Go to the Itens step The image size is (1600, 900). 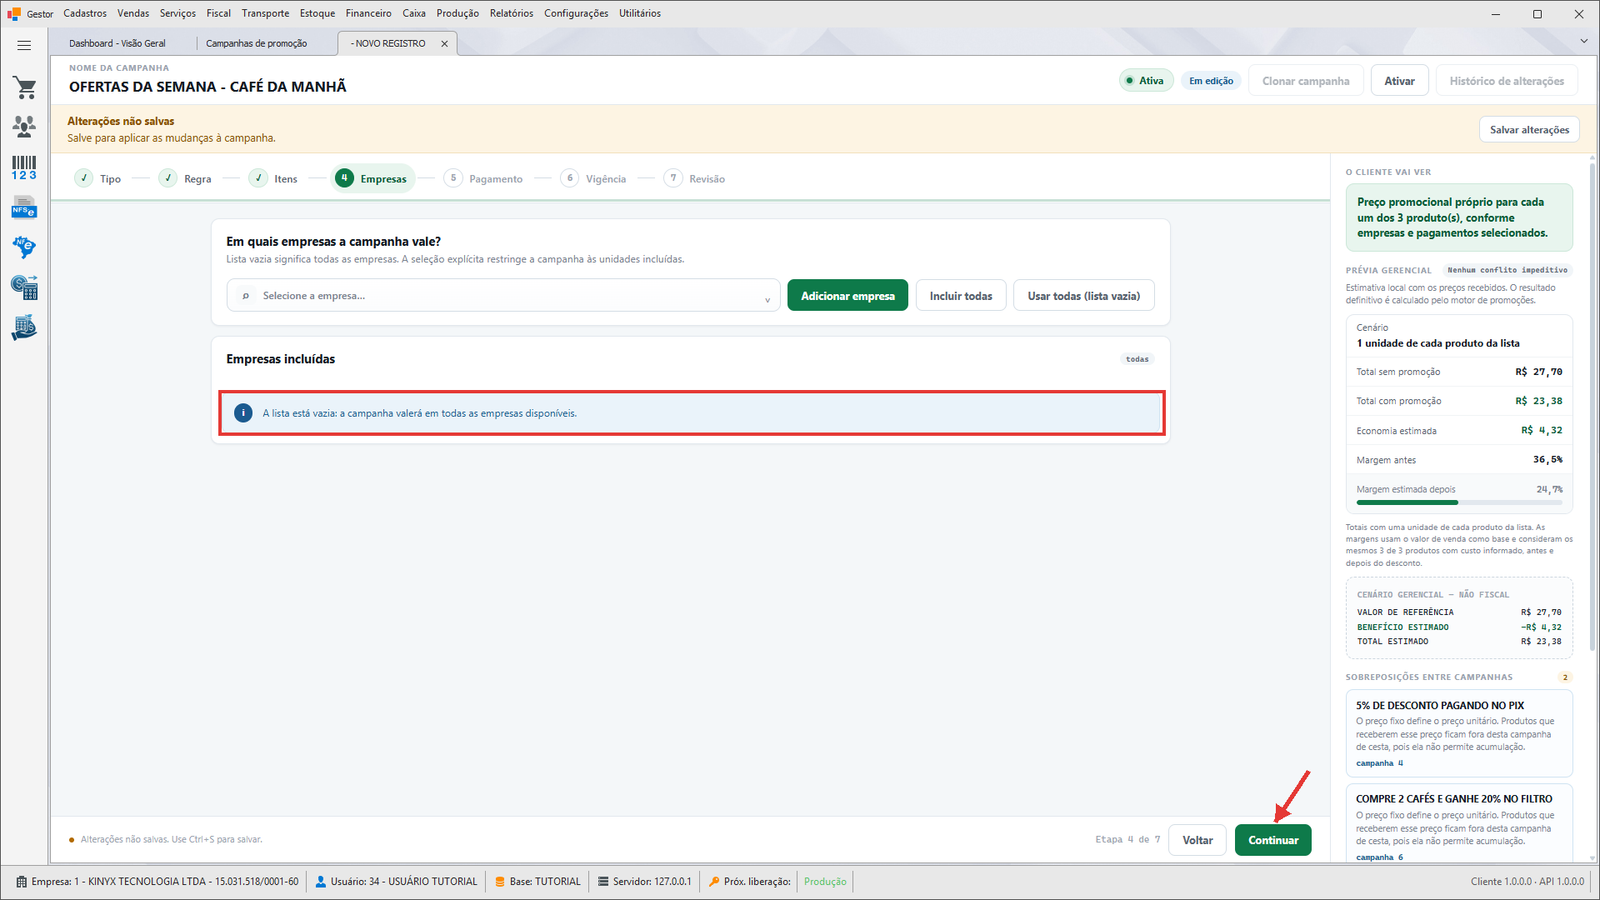point(274,179)
